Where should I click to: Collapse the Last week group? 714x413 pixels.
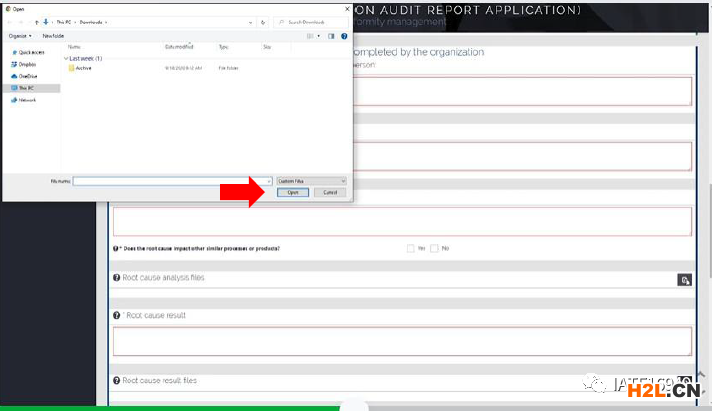66,58
